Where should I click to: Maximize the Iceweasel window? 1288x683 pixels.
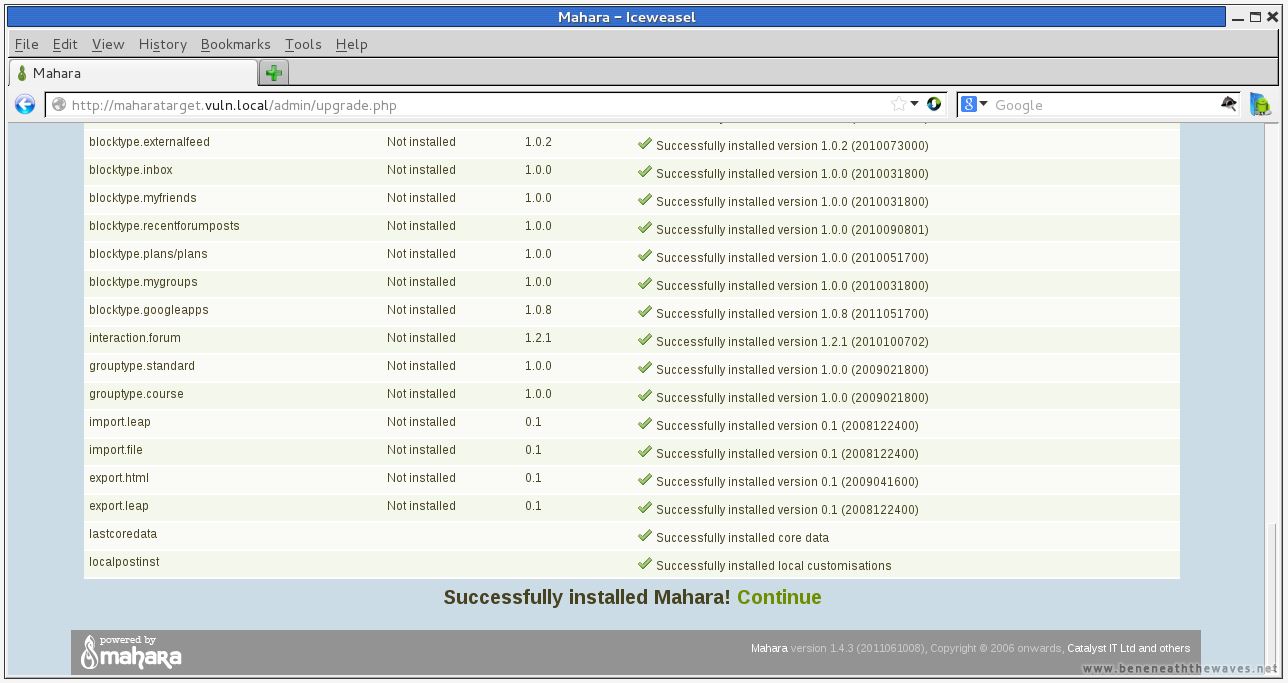click(x=1255, y=17)
